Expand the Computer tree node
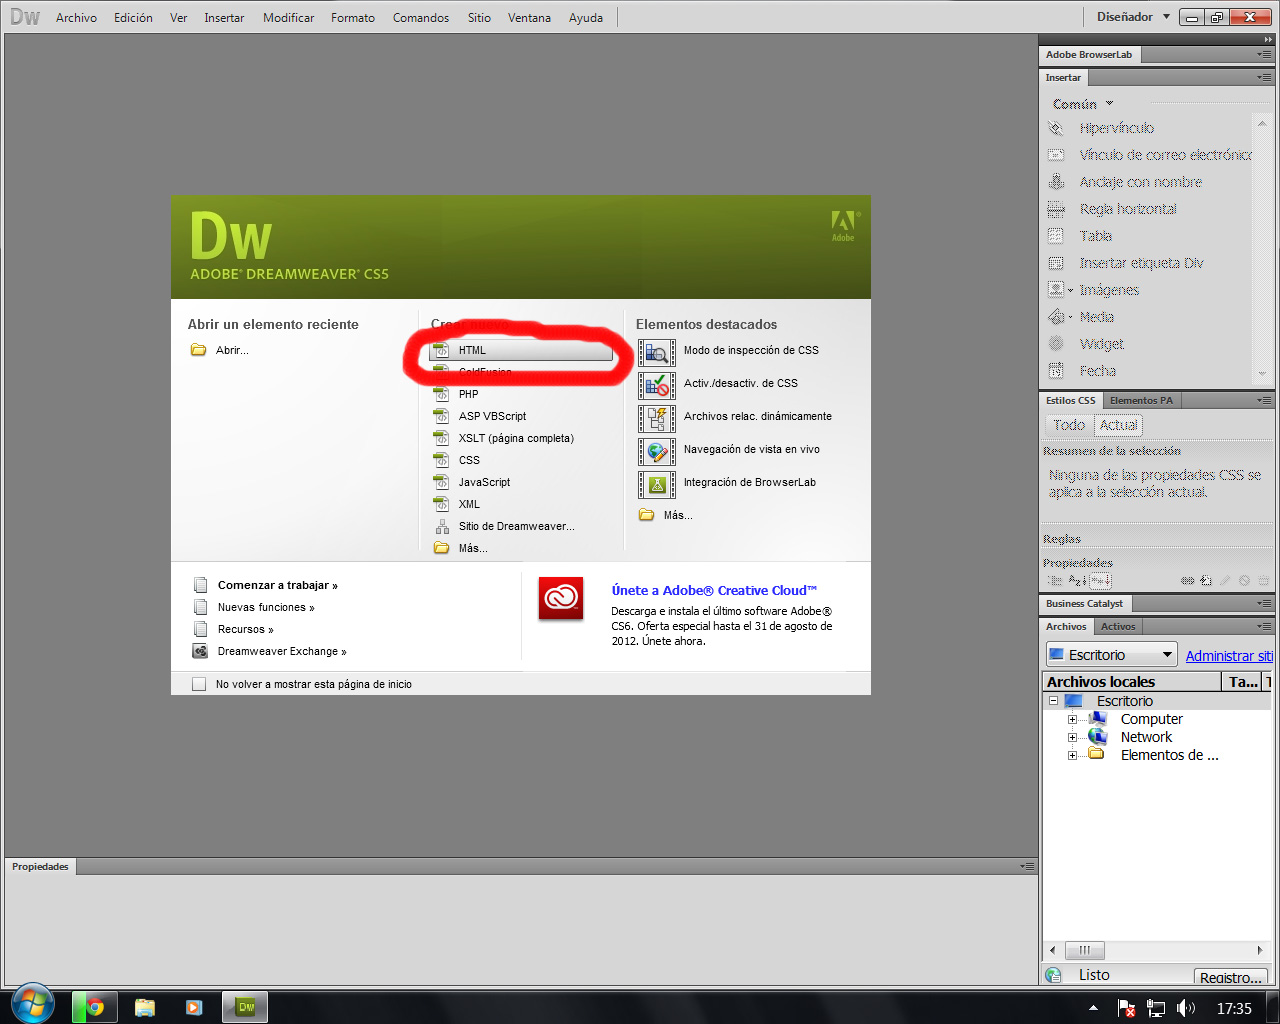Screen dimensions: 1280x1024 (x=1070, y=719)
